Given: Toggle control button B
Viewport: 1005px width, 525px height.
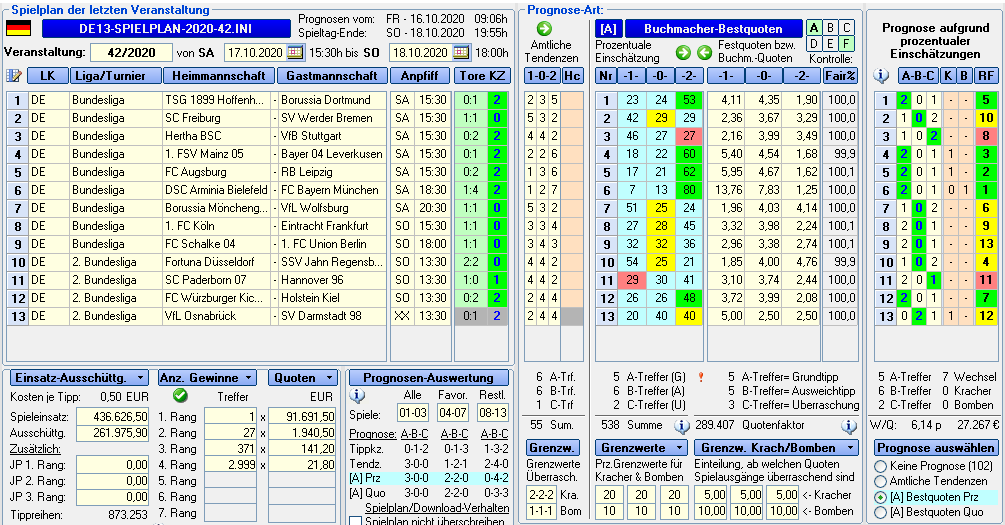Looking at the screenshot, I should 831,28.
